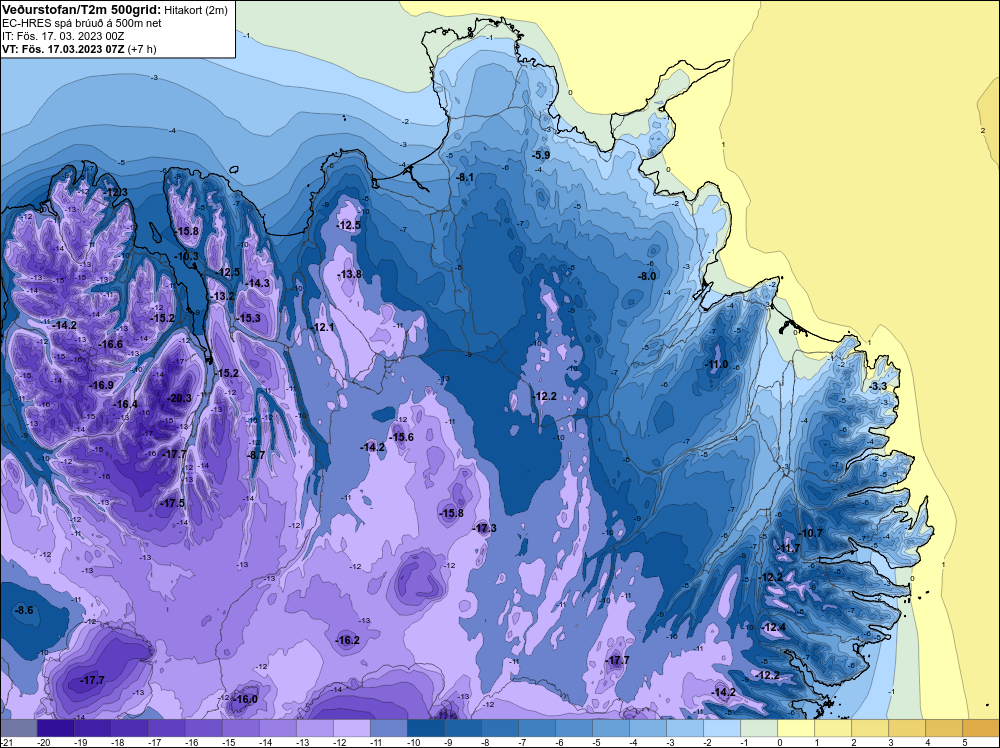Select the -15.3 temperature reading
1000x748 pixels.
pos(248,318)
